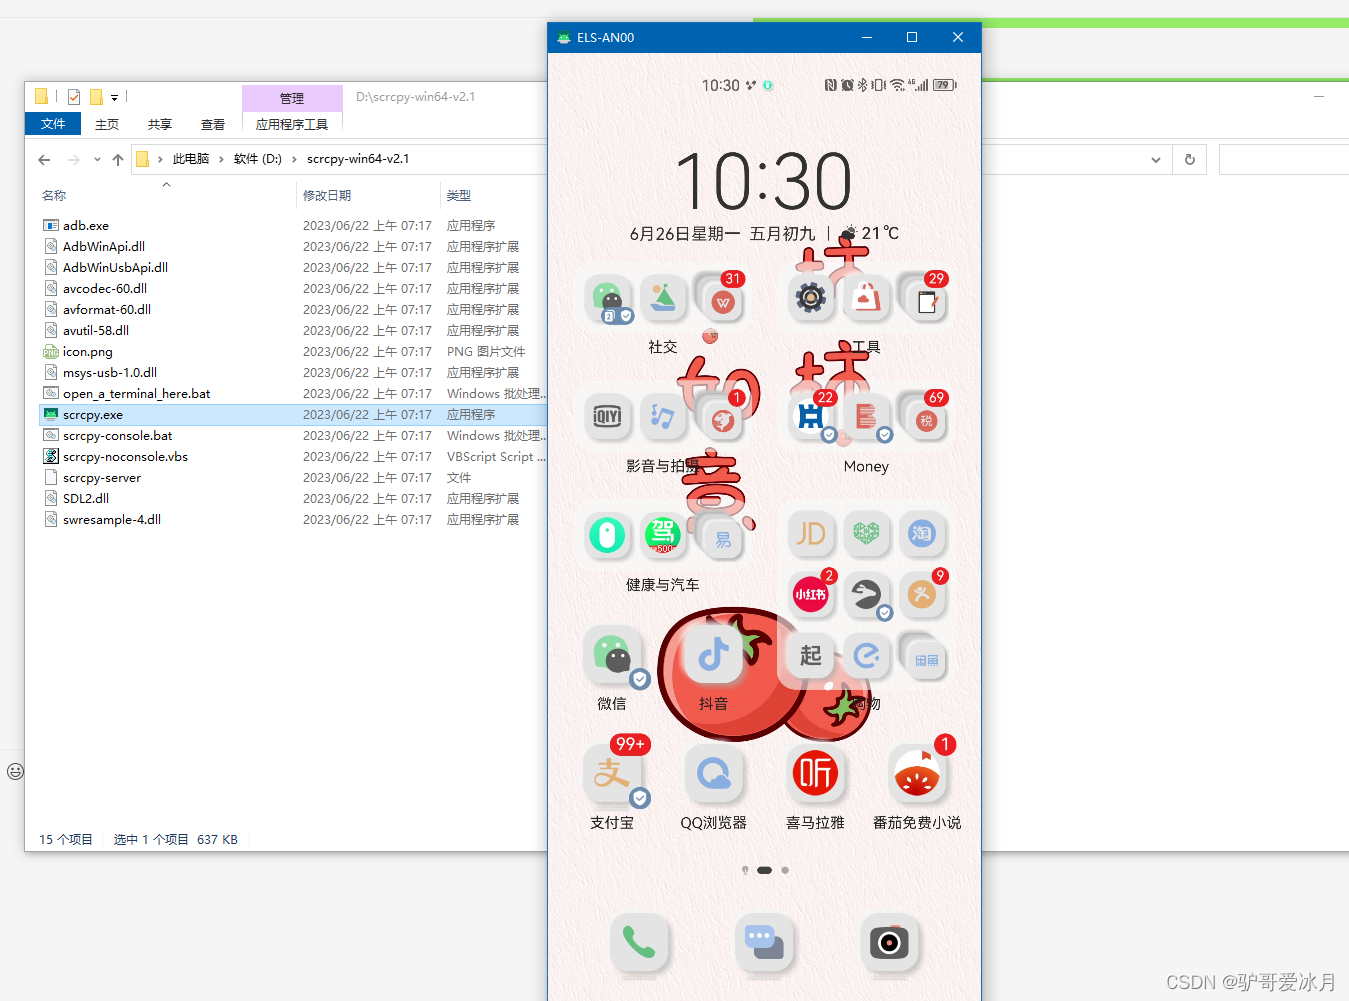
Task: Open the recent locations dropdown arrow
Action: pyautogui.click(x=97, y=160)
